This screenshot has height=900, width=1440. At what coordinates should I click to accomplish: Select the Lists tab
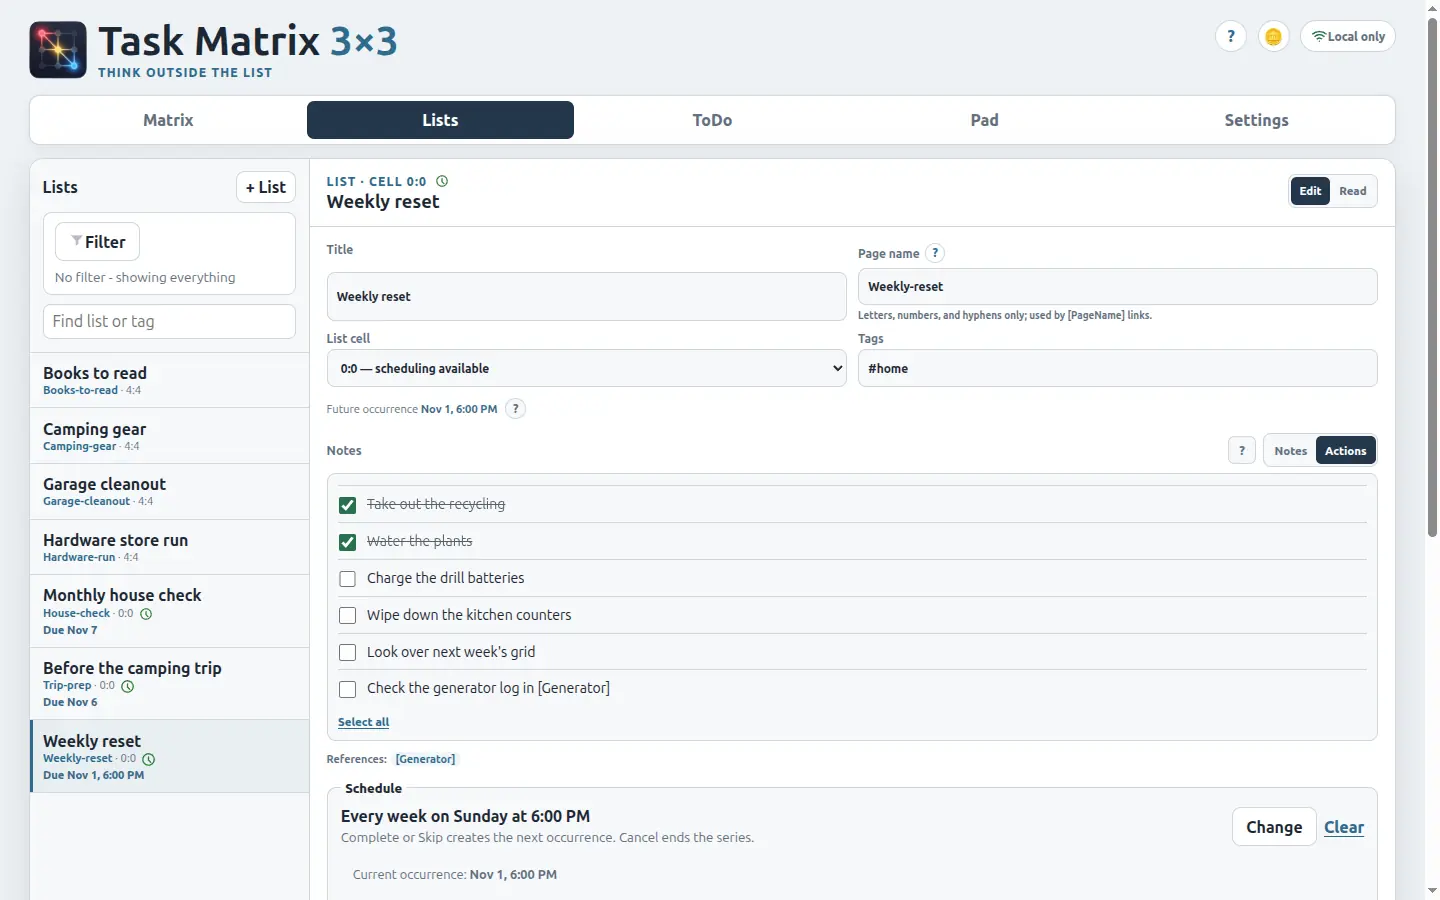click(440, 120)
